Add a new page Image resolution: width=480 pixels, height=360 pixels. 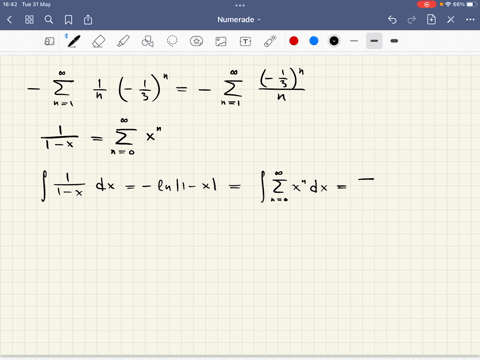pos(431,20)
